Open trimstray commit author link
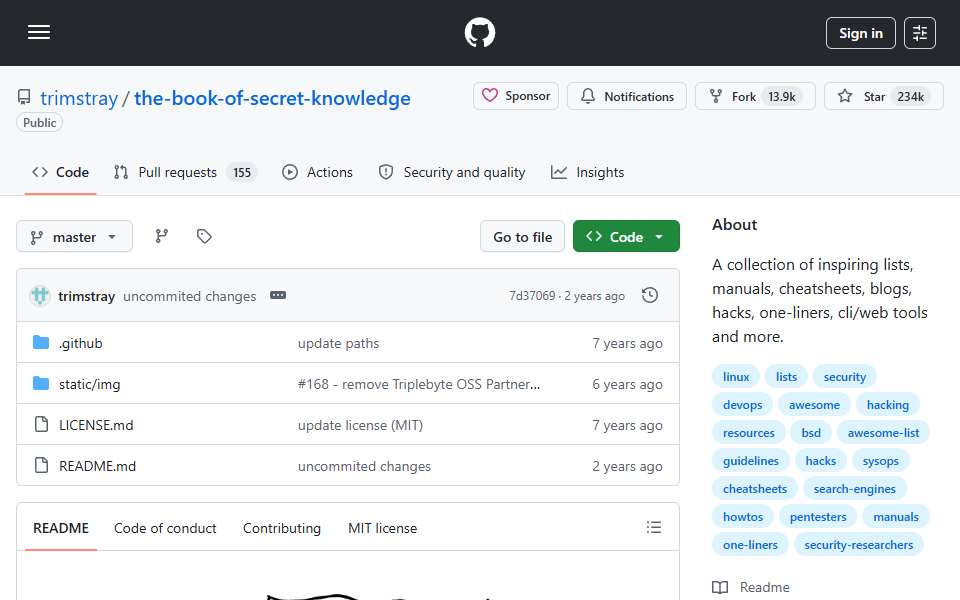 point(86,296)
